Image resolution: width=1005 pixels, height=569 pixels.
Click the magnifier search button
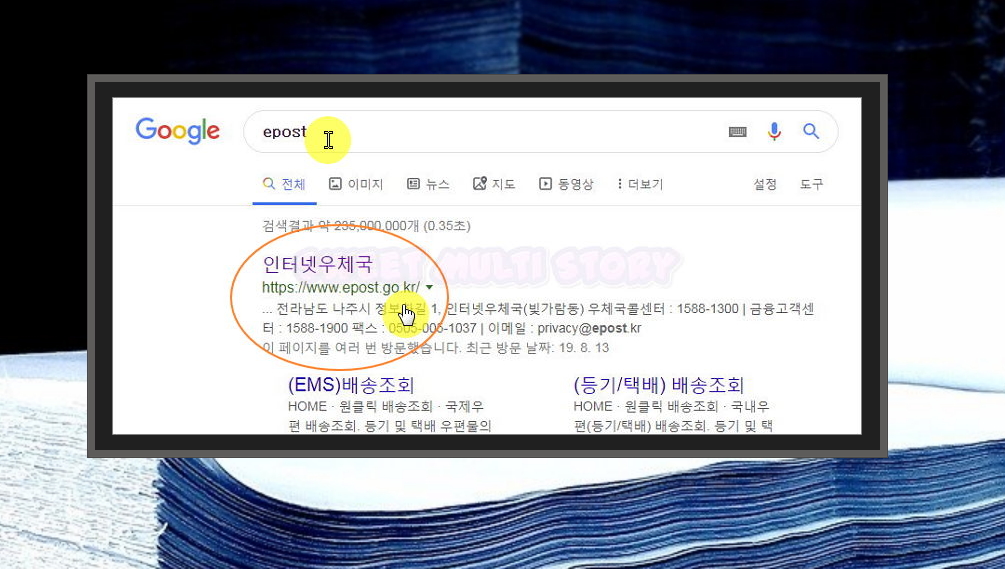[x=811, y=131]
